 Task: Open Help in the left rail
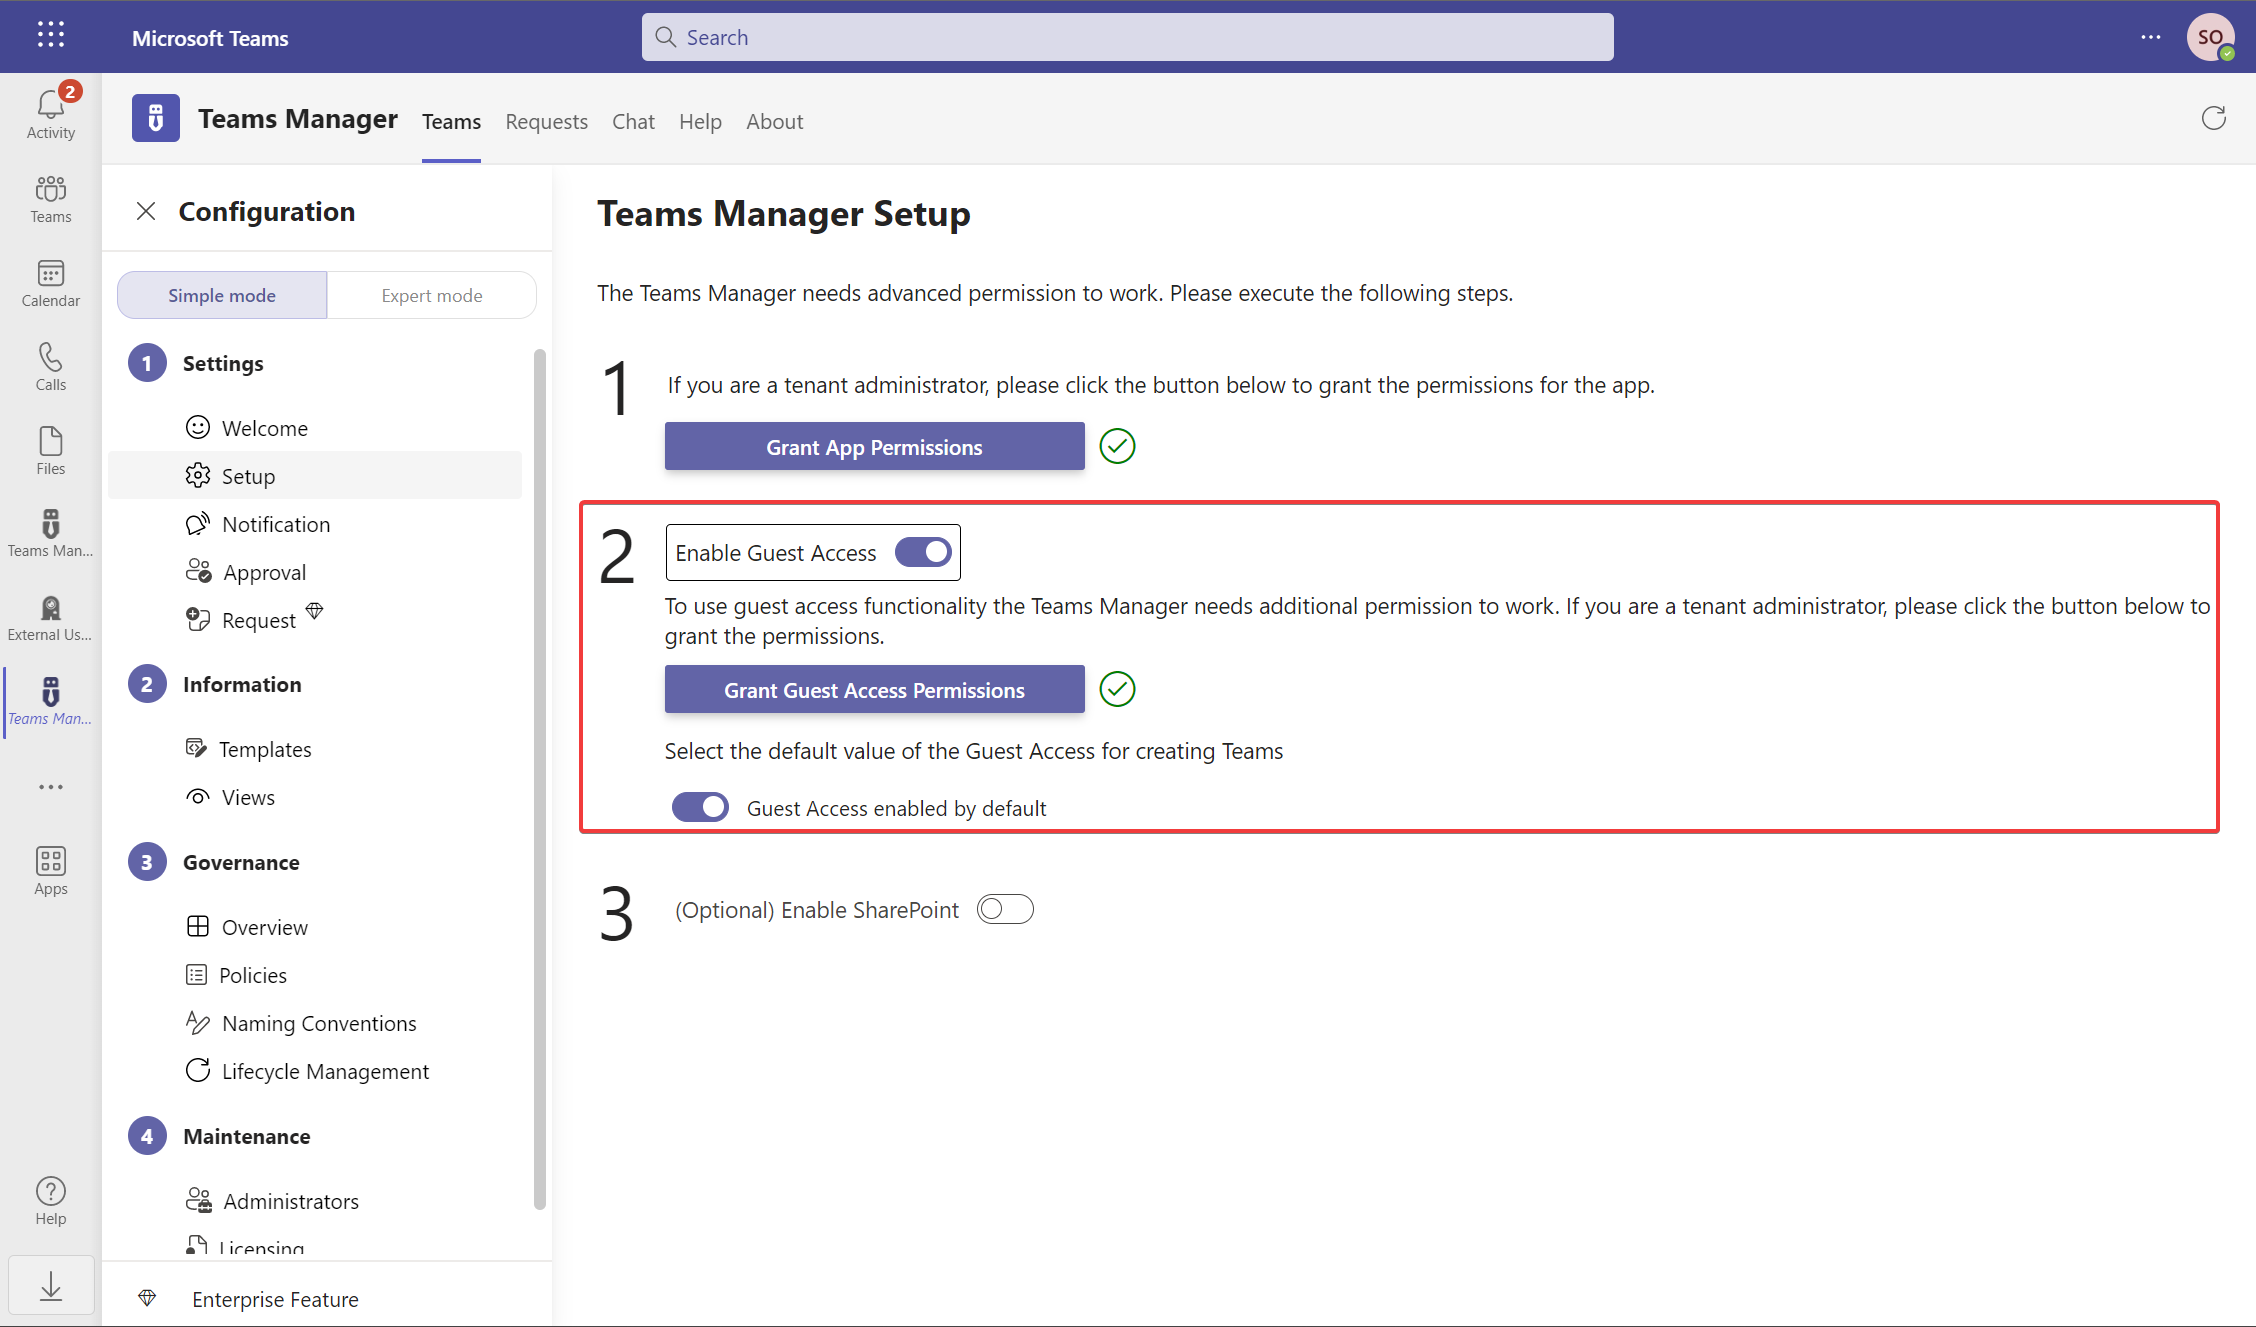tap(51, 1200)
